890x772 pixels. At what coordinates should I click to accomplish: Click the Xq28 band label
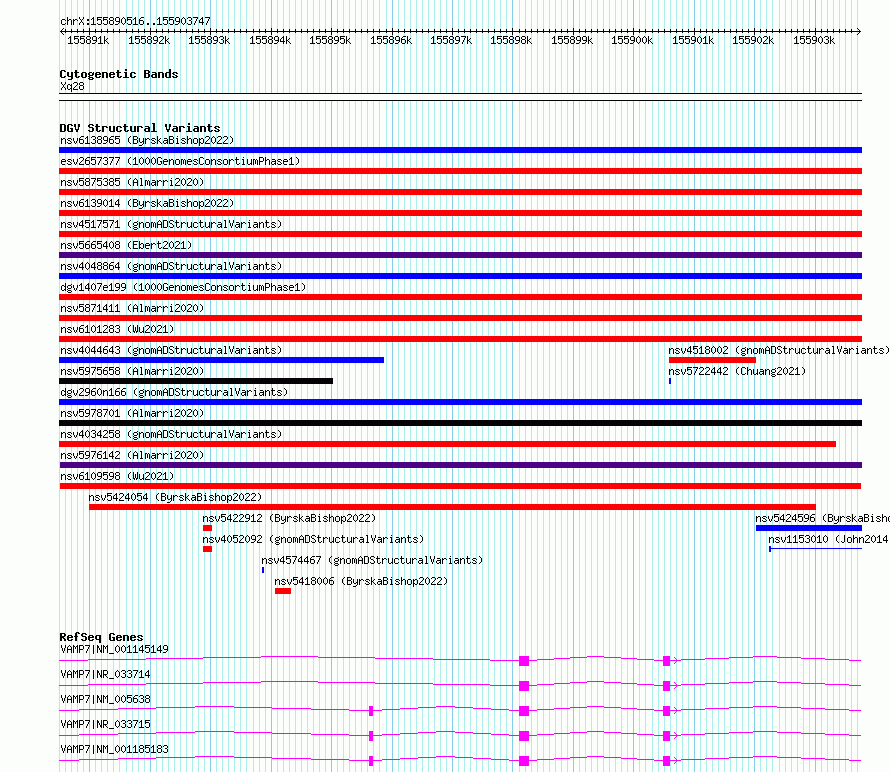pos(72,86)
